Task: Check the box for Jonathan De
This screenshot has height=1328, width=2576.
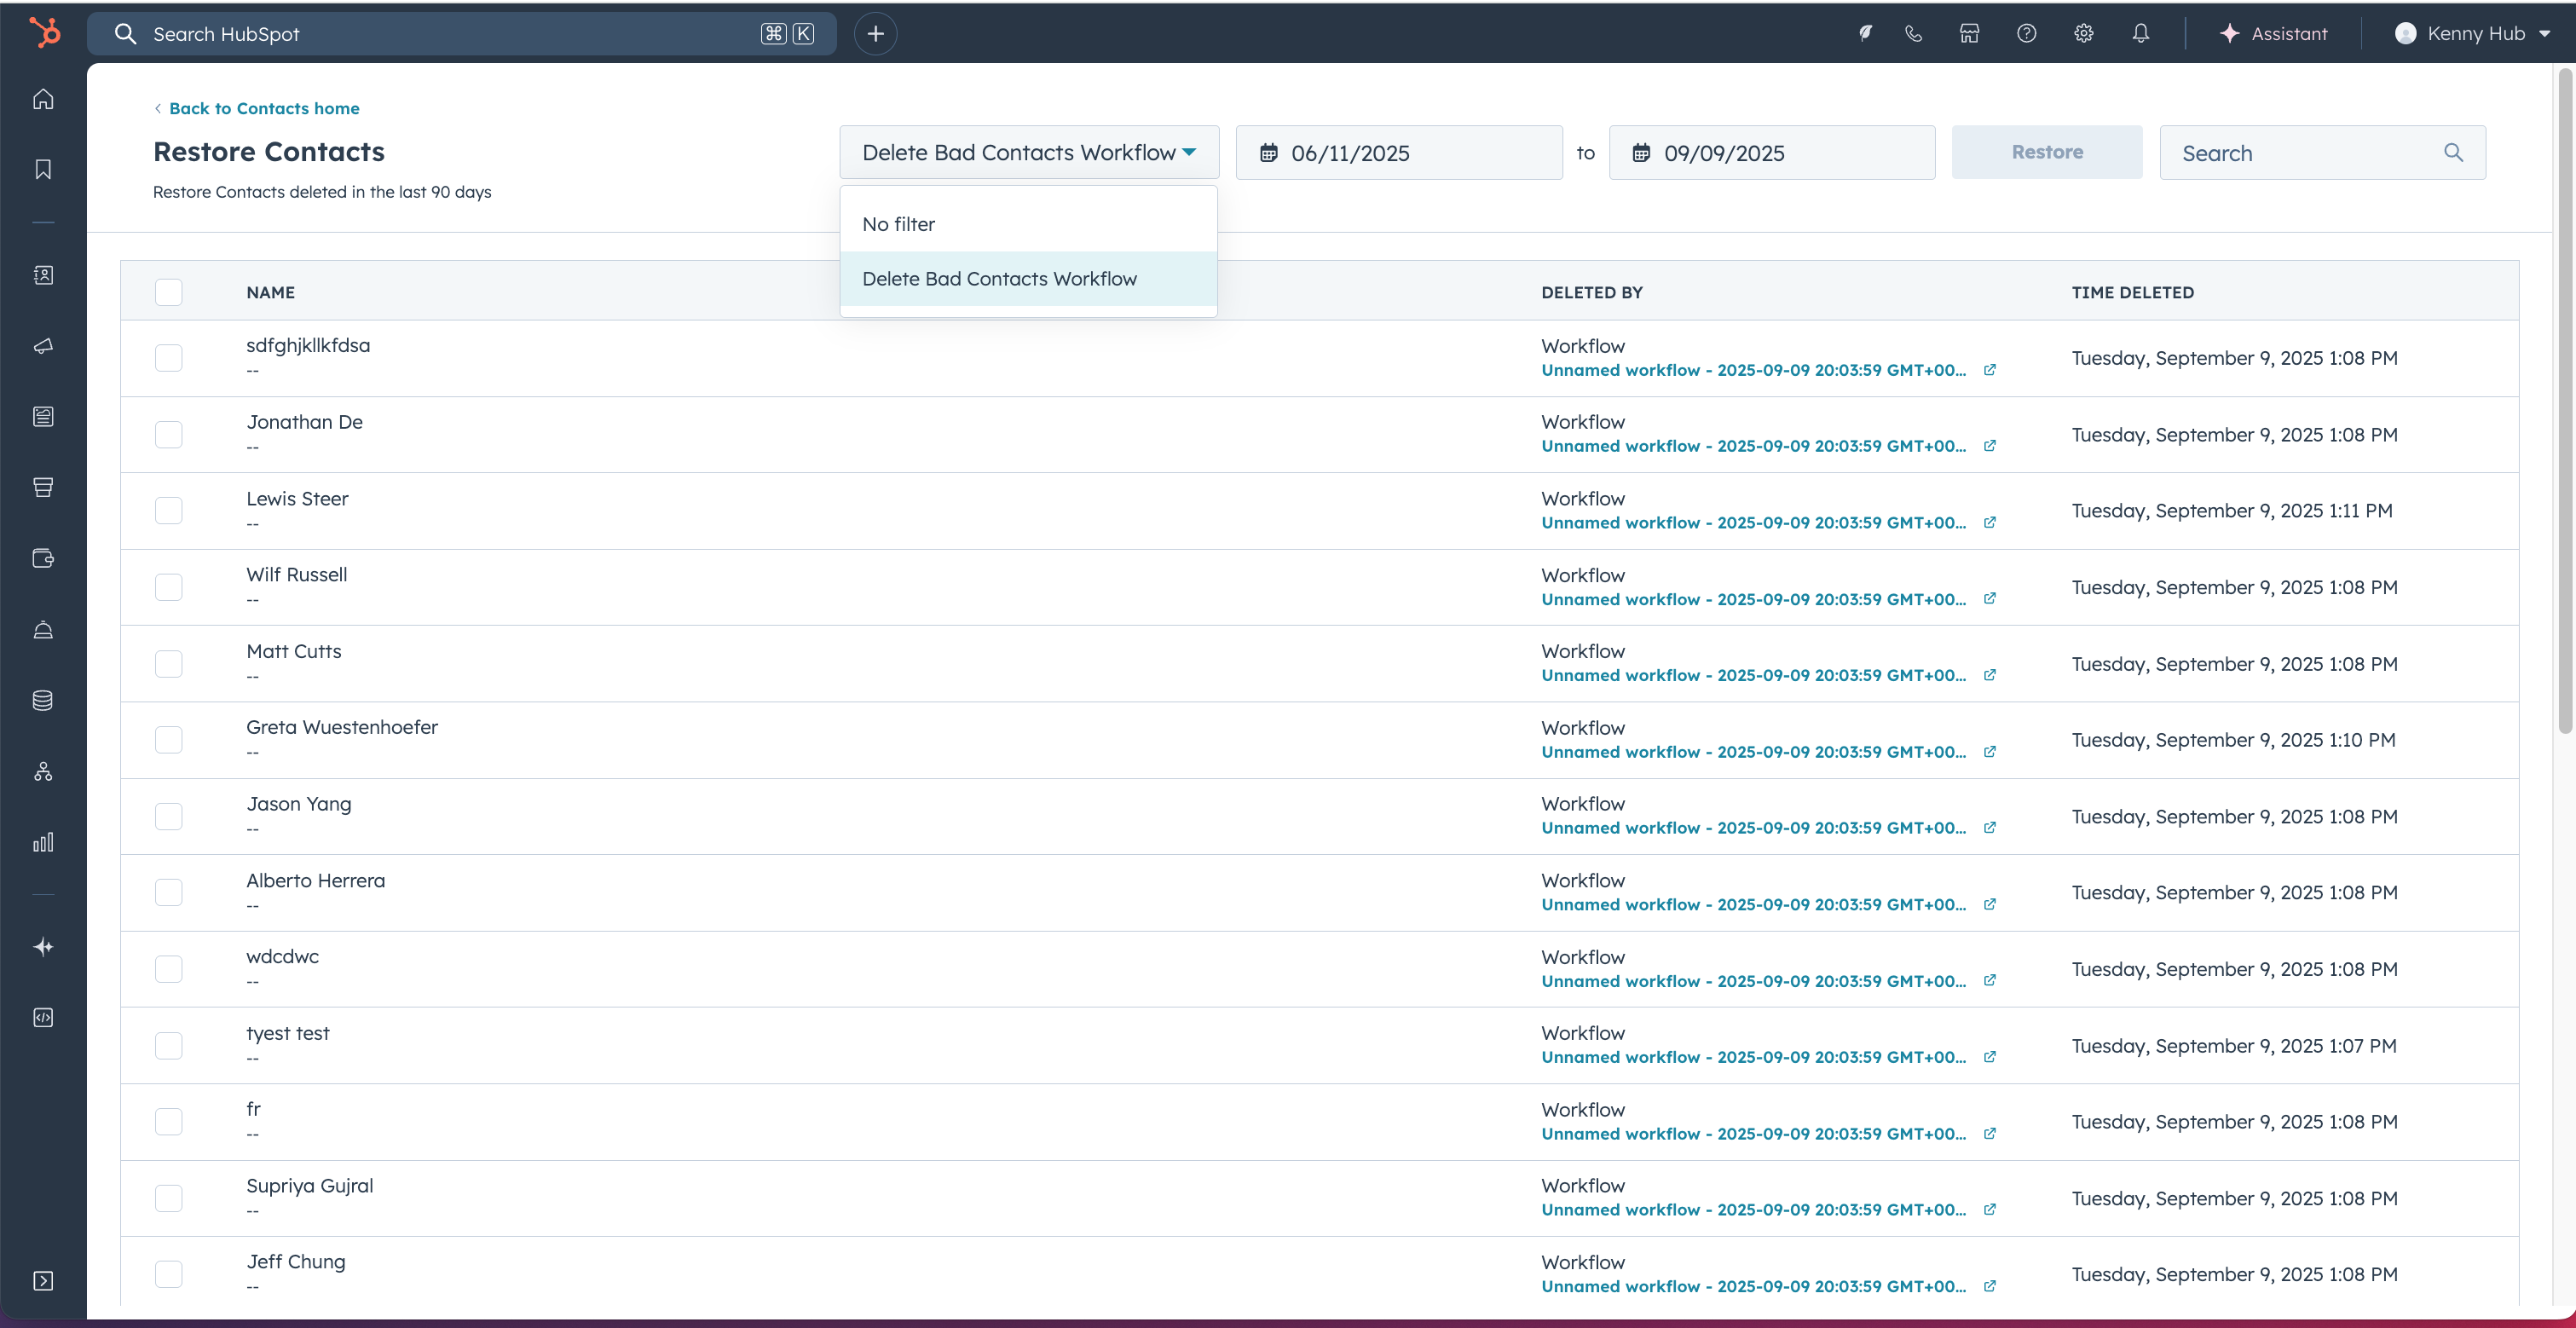Action: [x=168, y=434]
